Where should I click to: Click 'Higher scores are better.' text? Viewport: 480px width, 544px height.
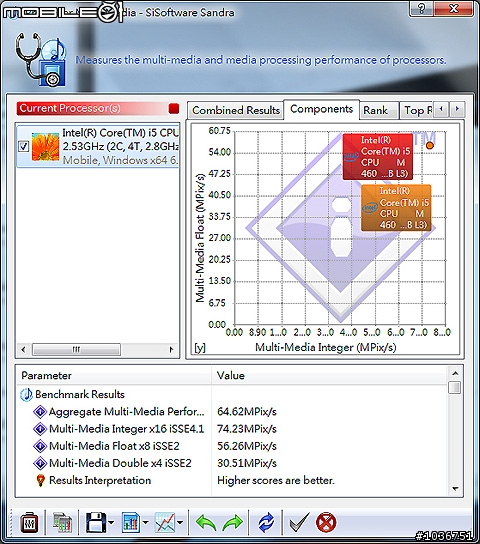coord(276,480)
